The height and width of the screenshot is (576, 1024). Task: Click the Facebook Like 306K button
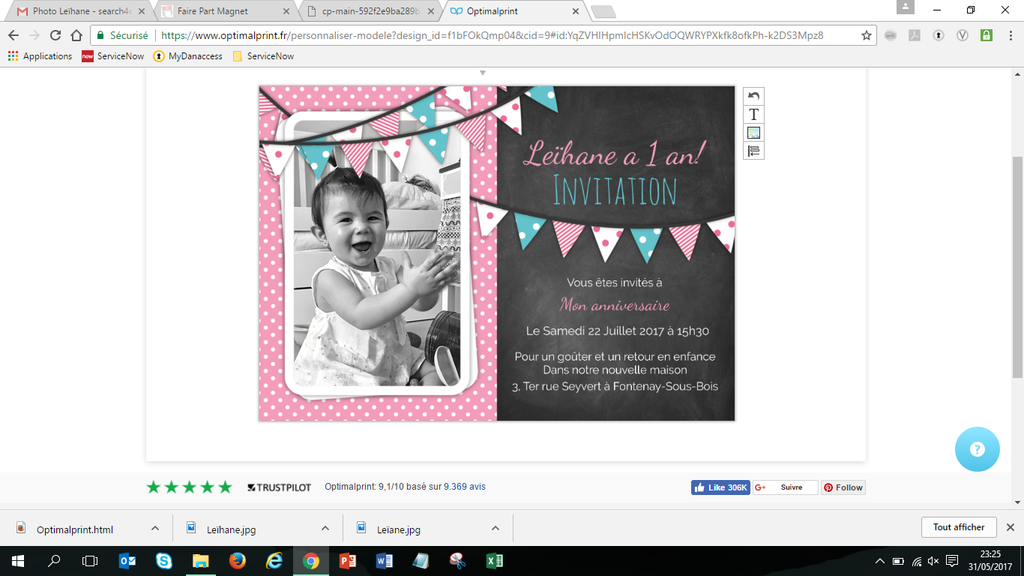(720, 488)
